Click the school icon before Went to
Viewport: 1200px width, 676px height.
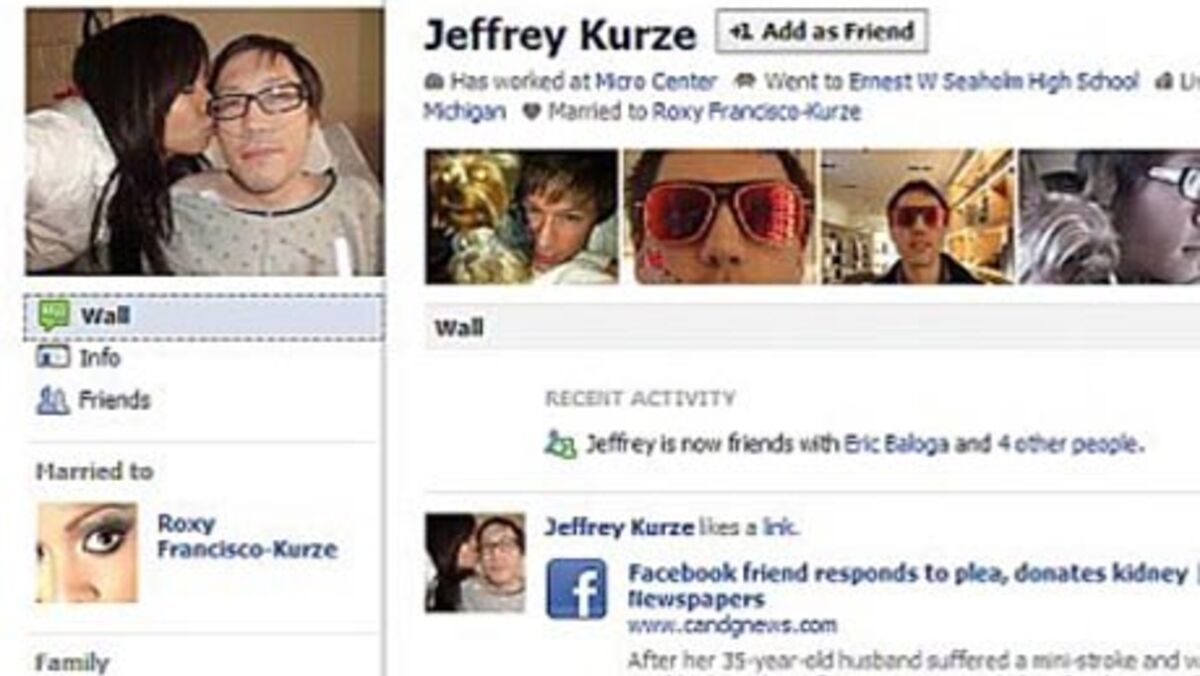click(x=745, y=82)
